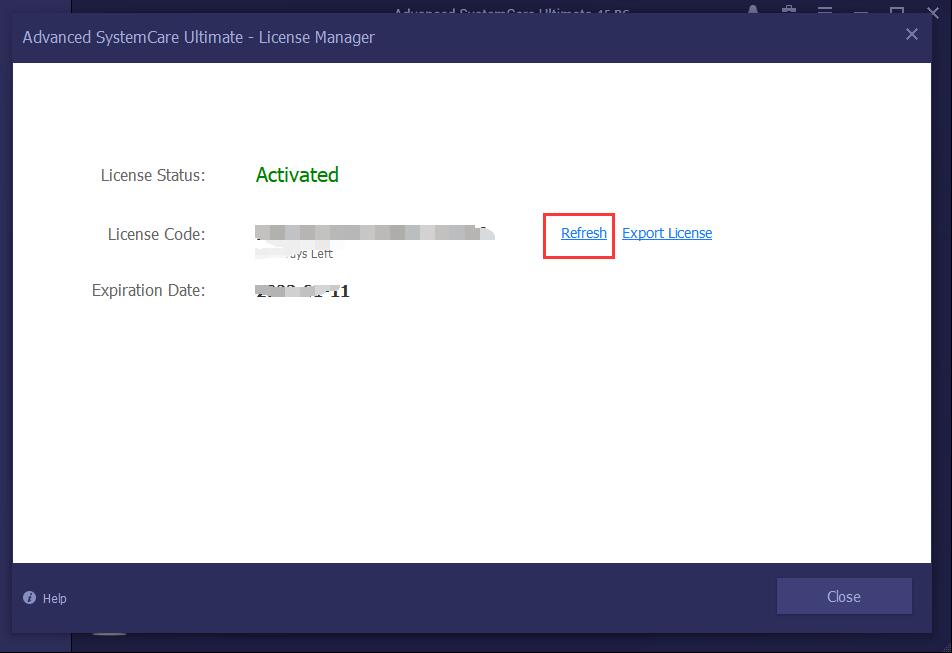This screenshot has width=952, height=653.
Task: Click the Help info icon
Action: coord(29,598)
